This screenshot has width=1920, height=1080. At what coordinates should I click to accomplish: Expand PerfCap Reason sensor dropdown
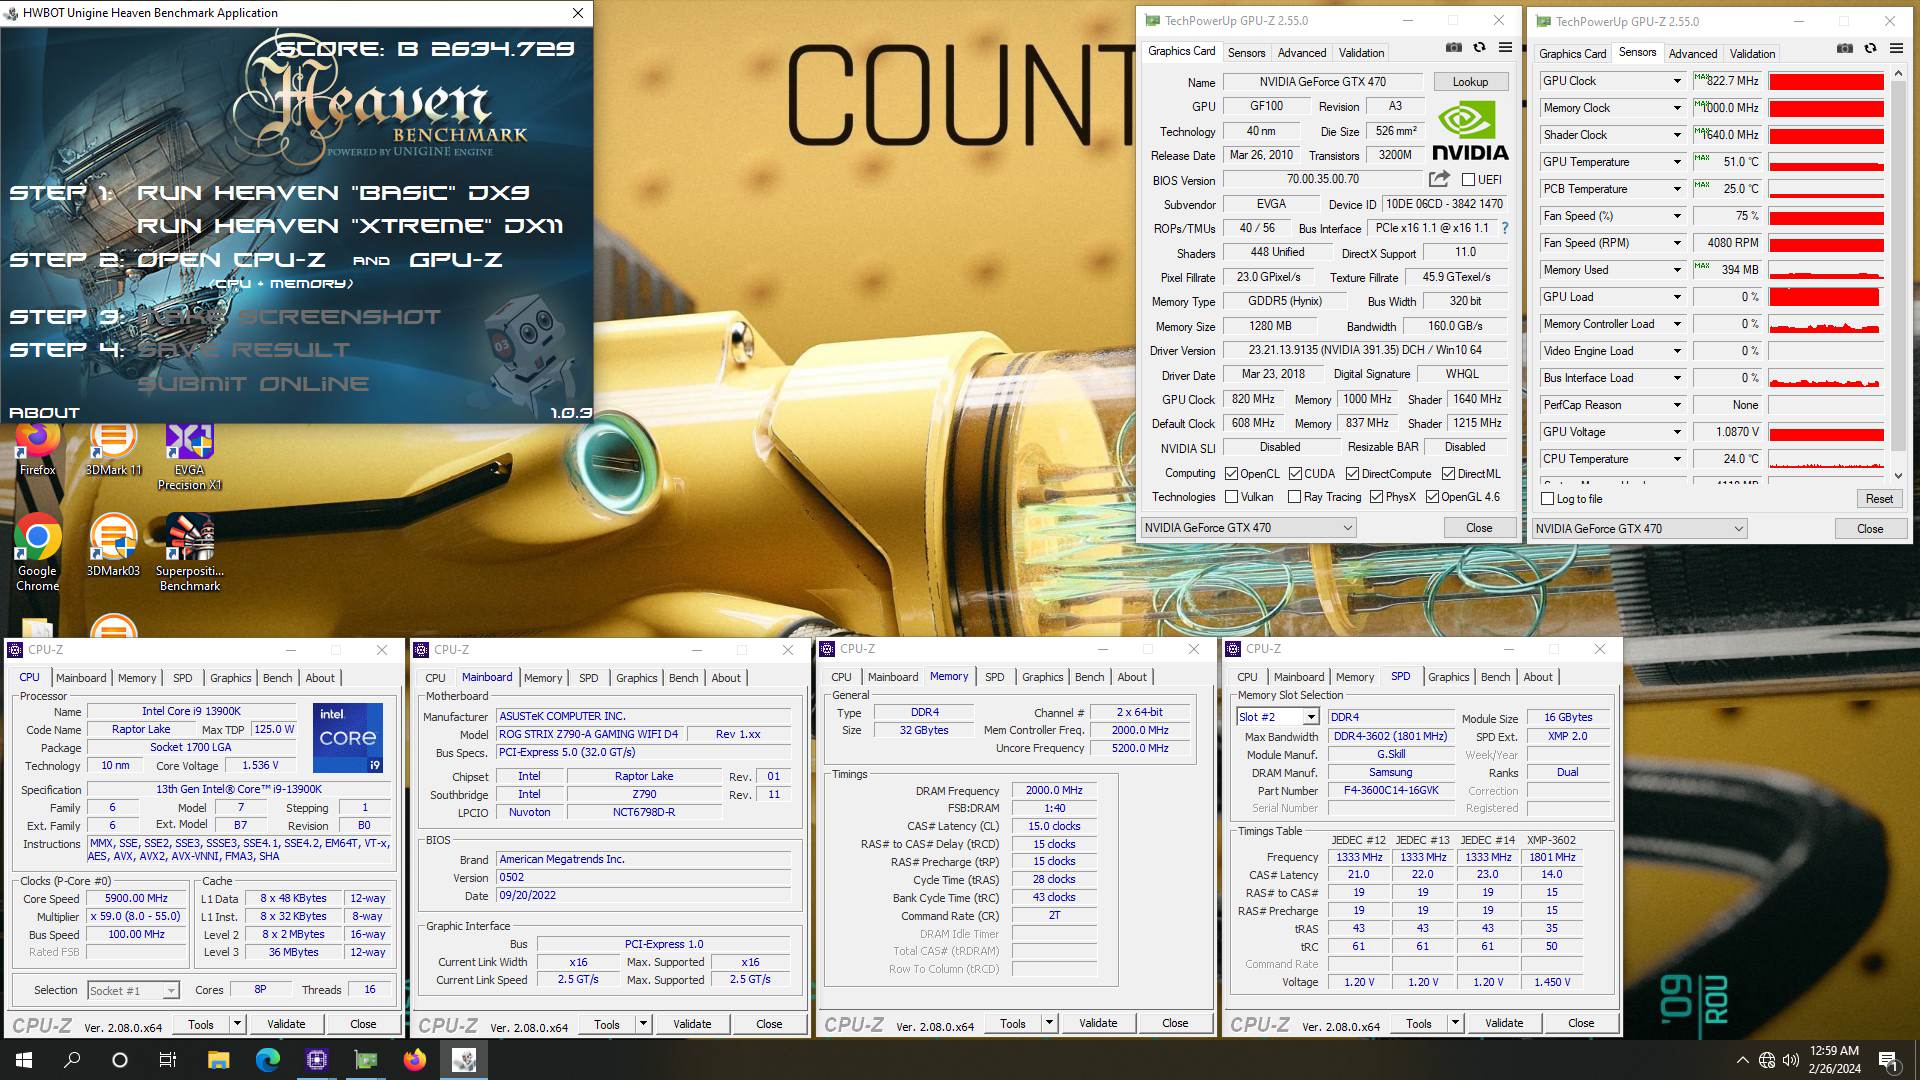point(1677,405)
